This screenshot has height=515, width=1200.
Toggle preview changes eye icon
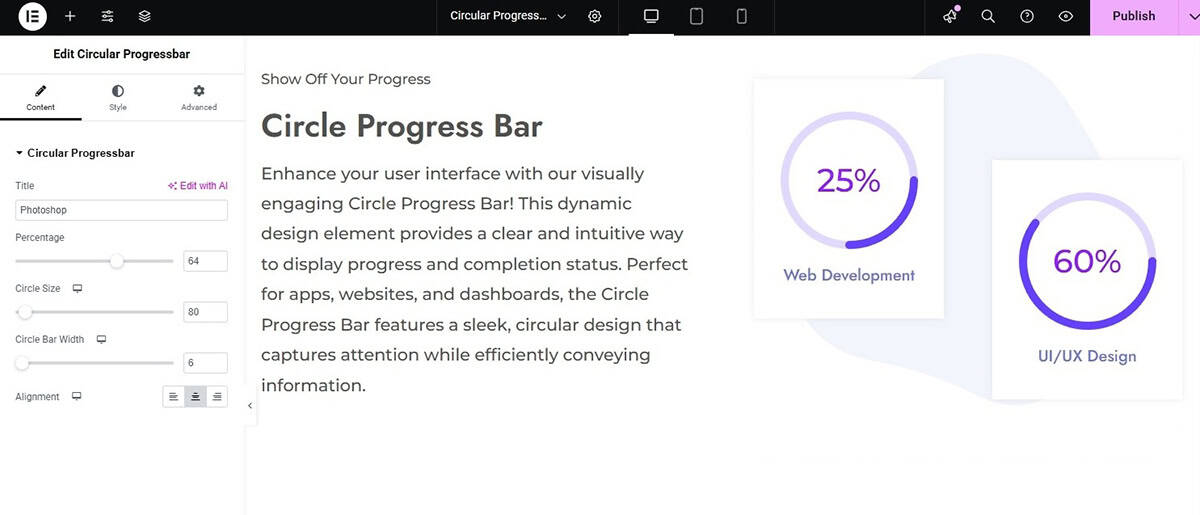1066,16
